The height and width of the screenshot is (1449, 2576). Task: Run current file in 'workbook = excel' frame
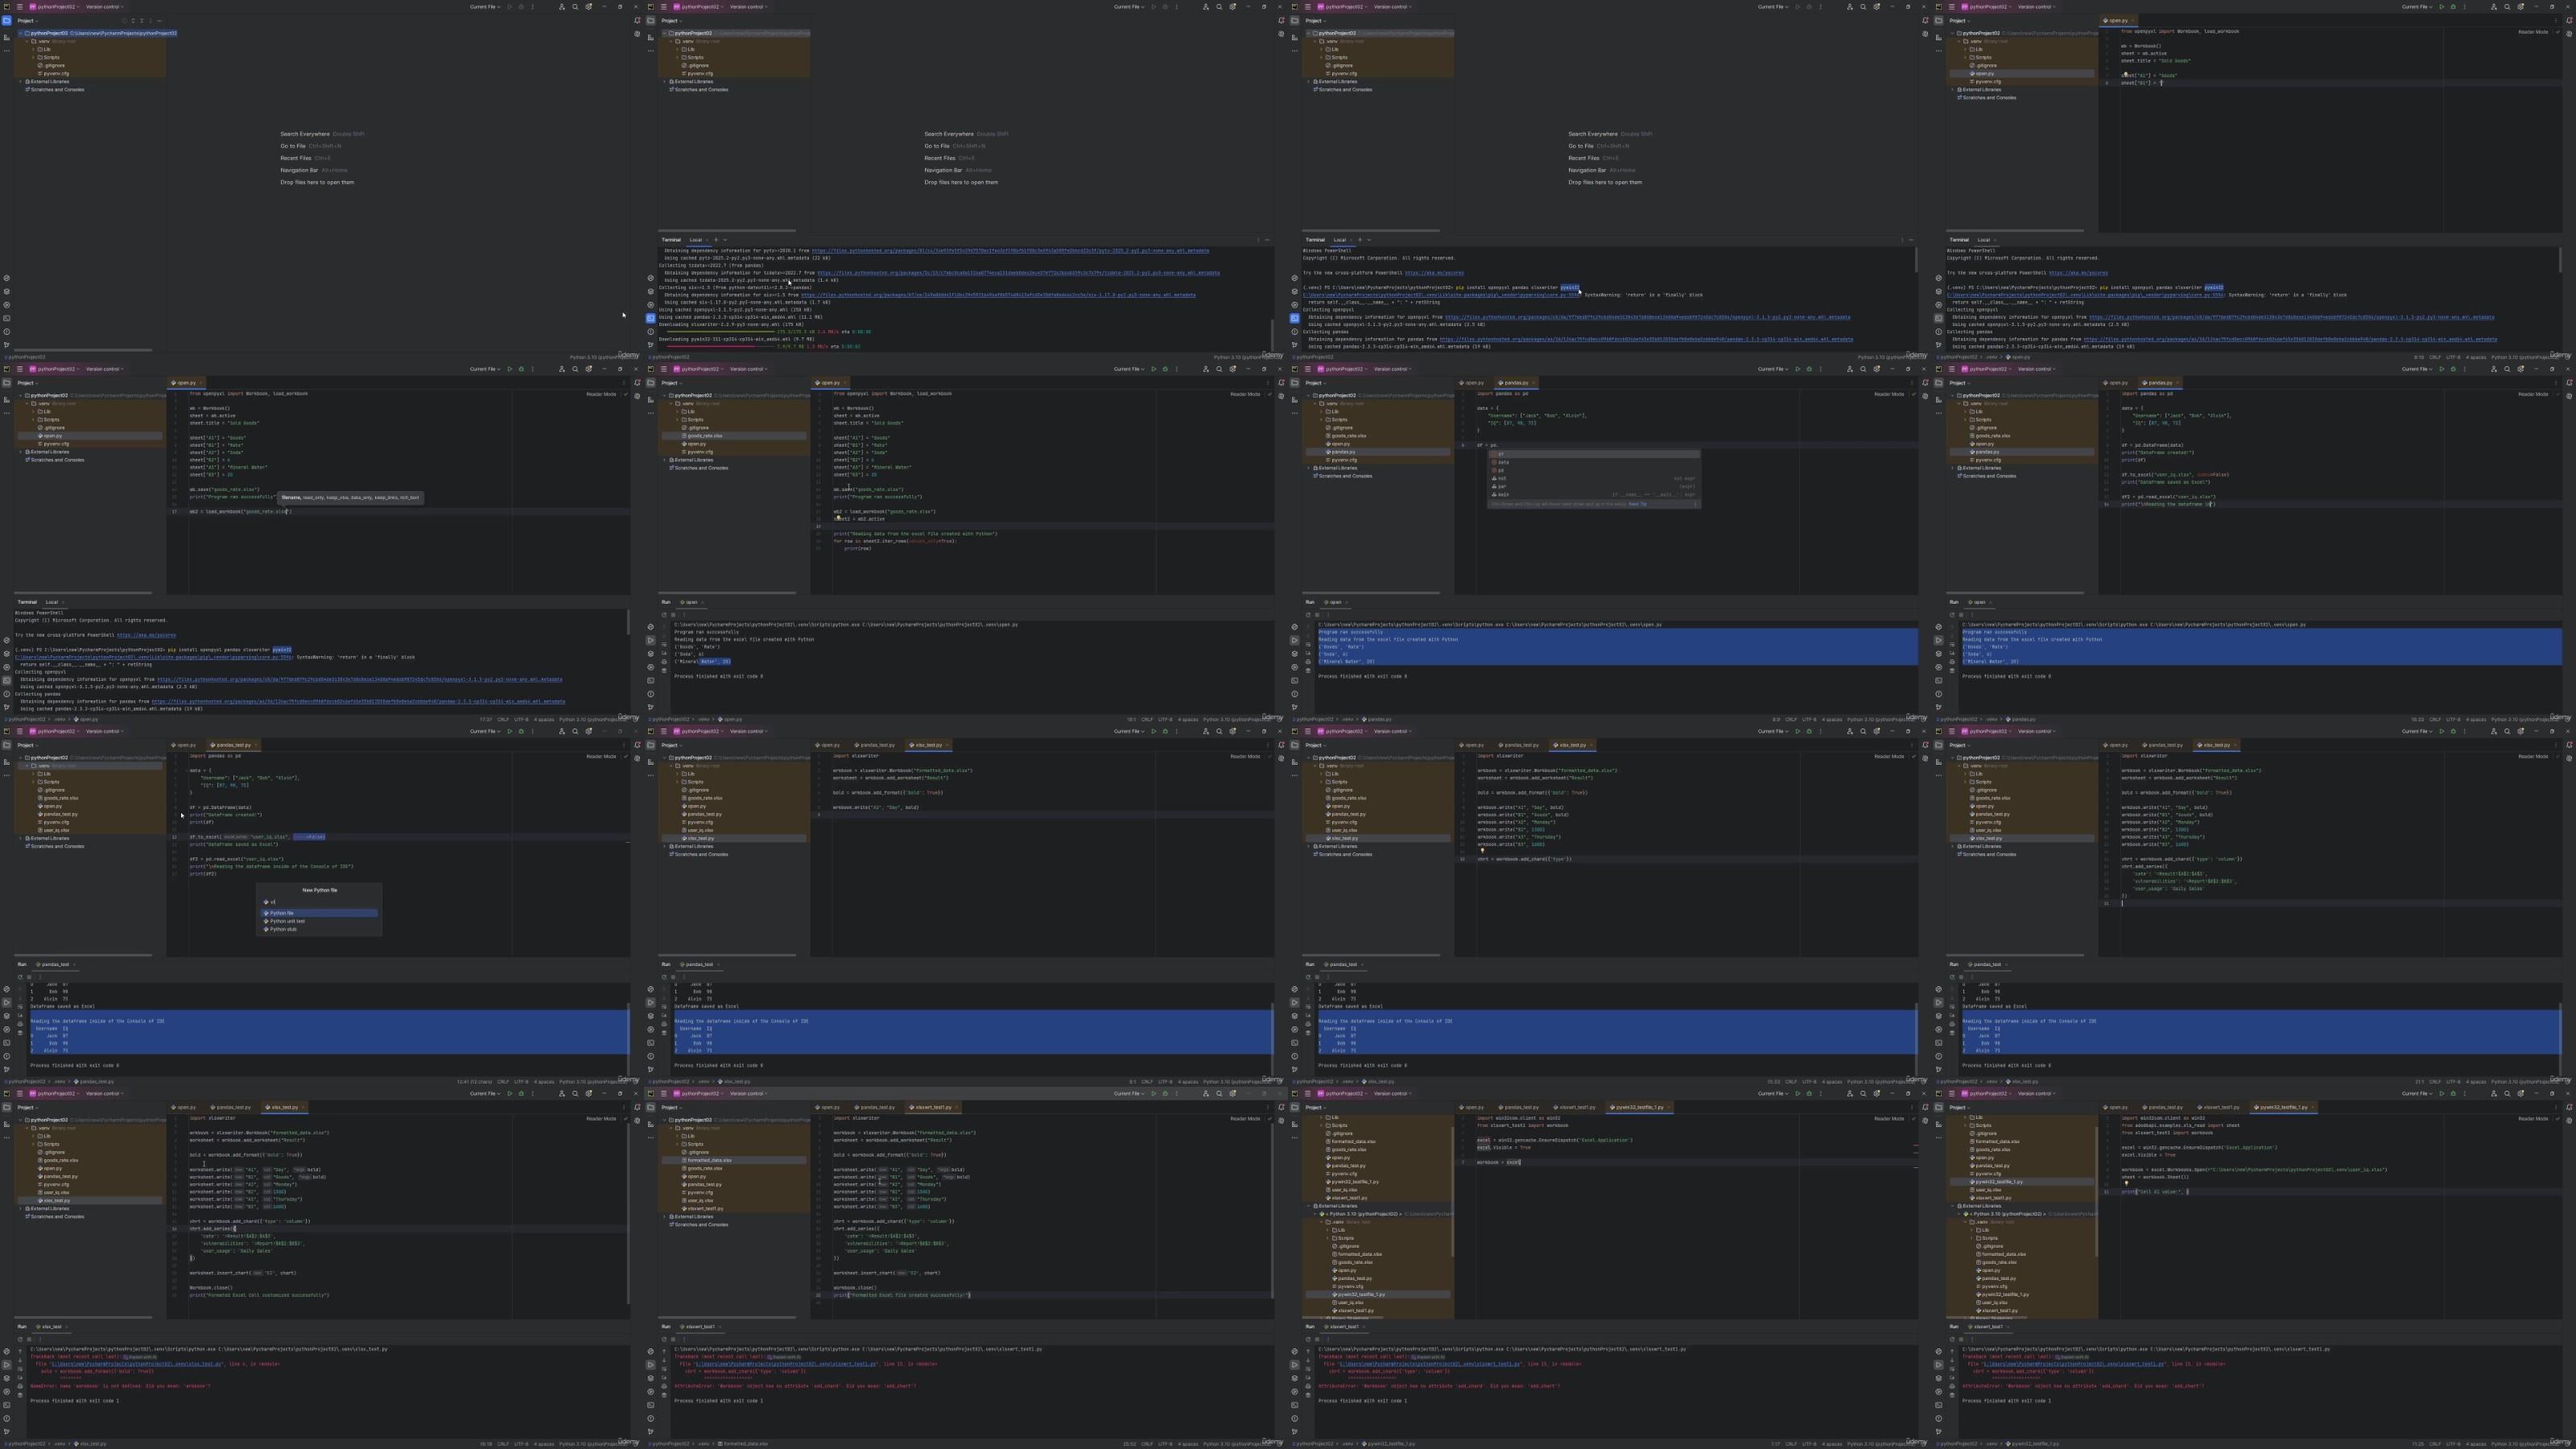pyautogui.click(x=1798, y=1094)
